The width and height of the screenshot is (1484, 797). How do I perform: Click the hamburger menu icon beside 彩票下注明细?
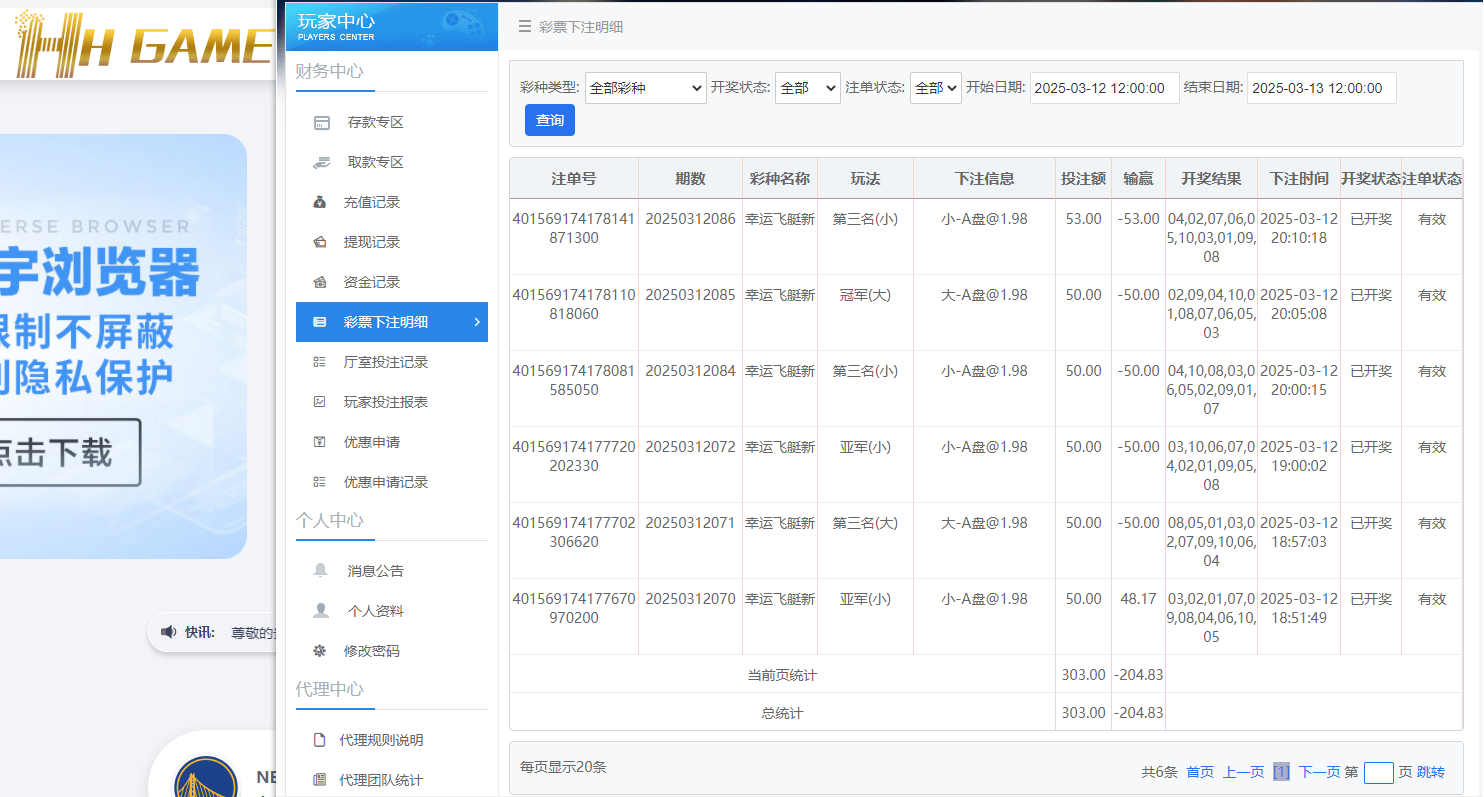[525, 27]
